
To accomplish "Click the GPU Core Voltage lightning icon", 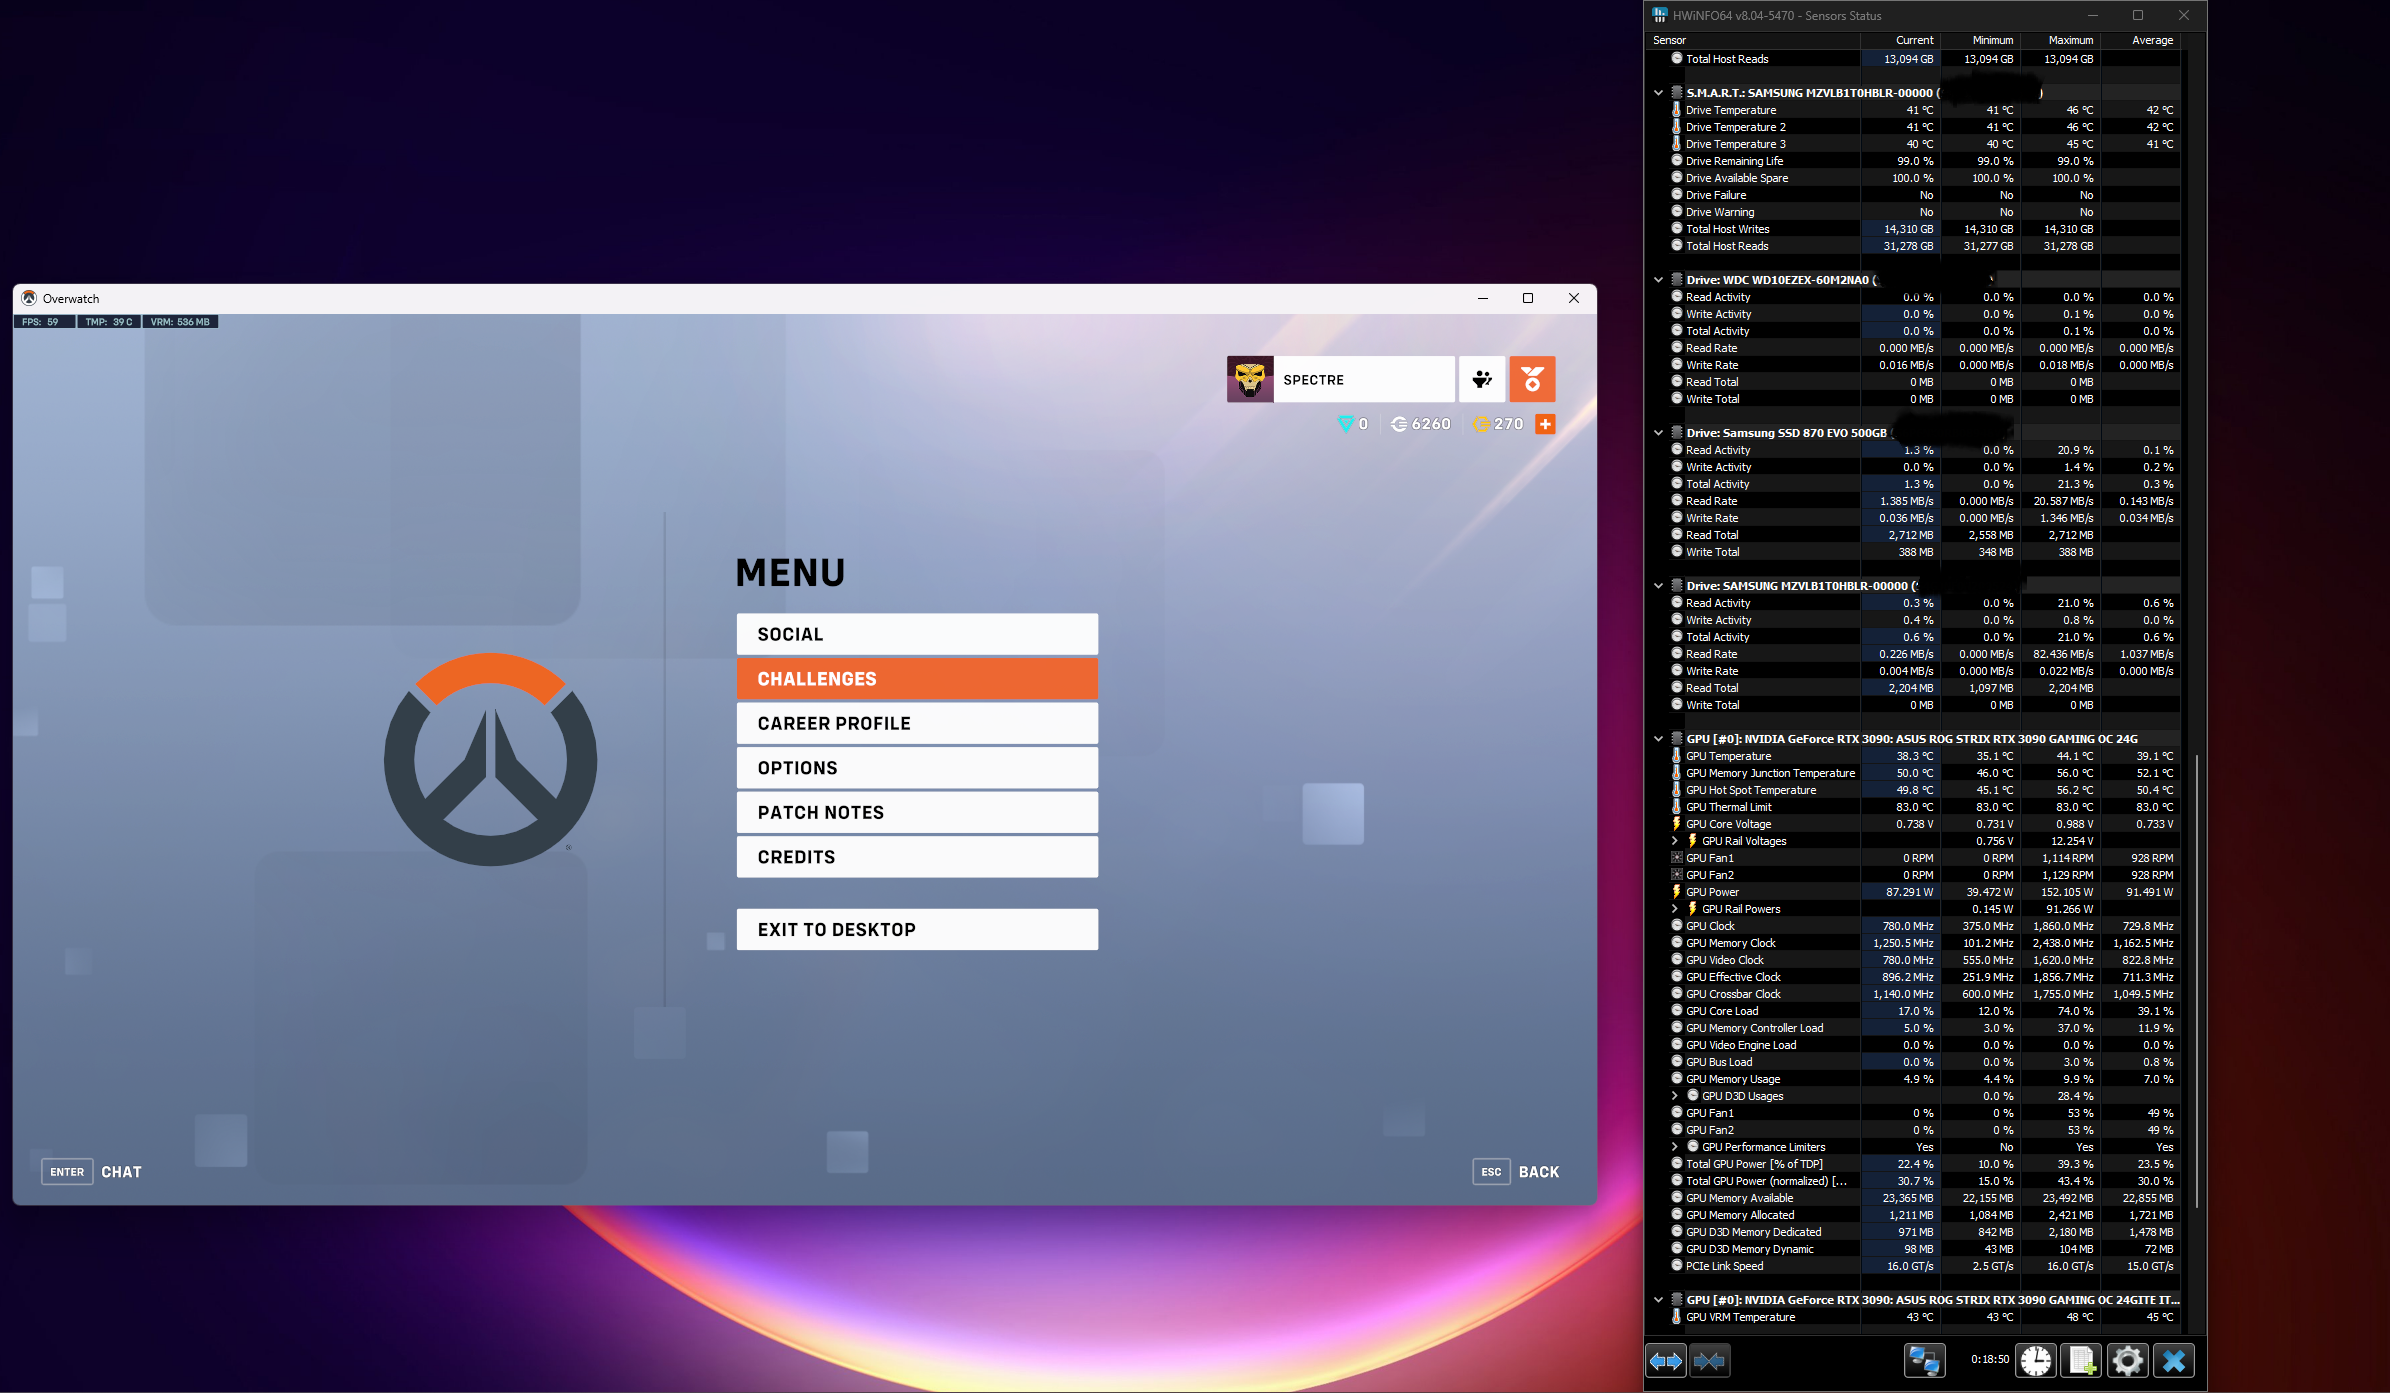I will tap(1677, 824).
